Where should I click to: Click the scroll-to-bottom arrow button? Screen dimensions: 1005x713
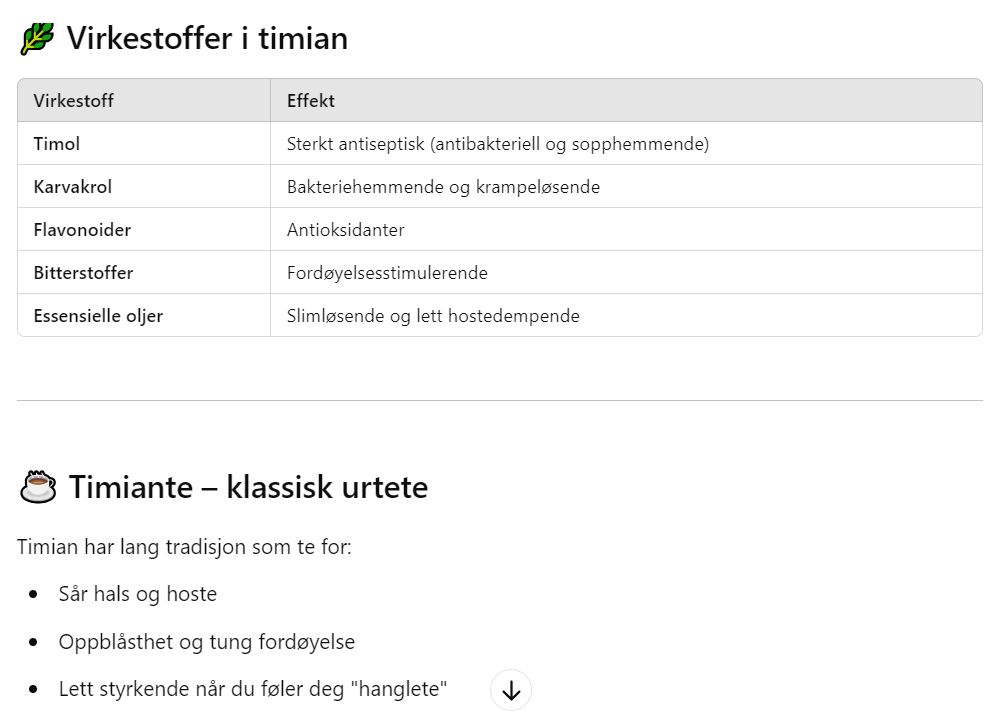point(511,691)
